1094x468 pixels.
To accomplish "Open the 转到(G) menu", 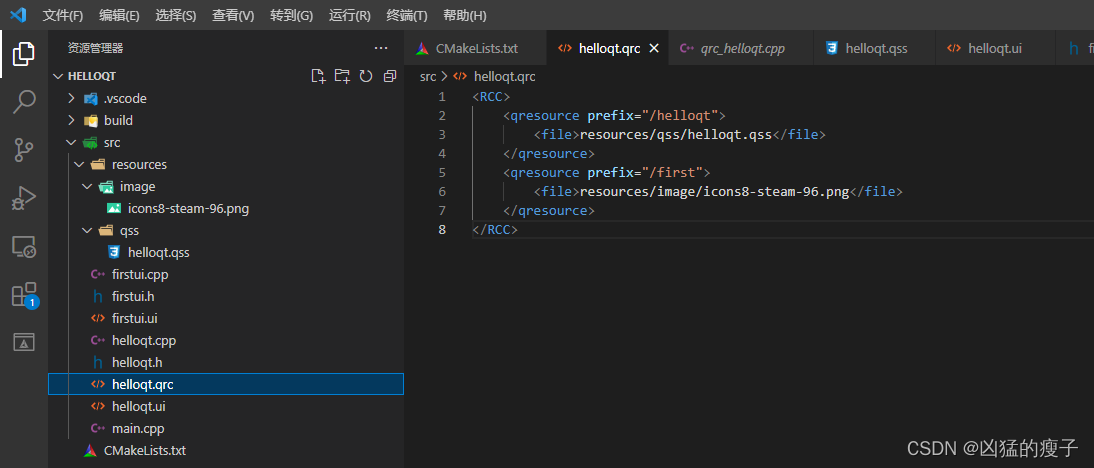I will [x=292, y=15].
